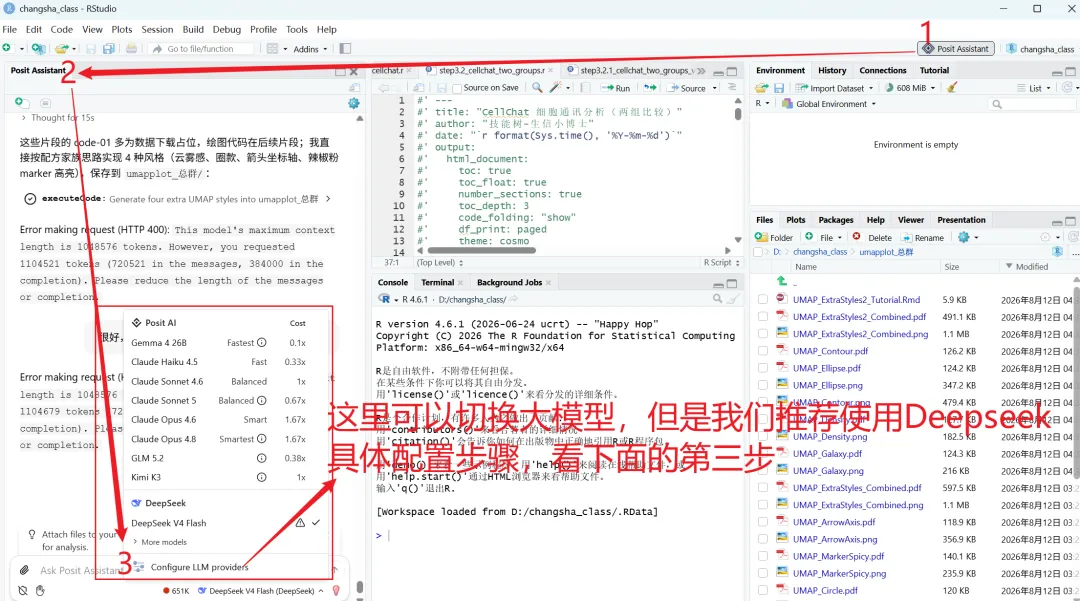Viewport: 1080px width, 601px height.
Task: Expand More models in the model list
Action: [x=159, y=542]
